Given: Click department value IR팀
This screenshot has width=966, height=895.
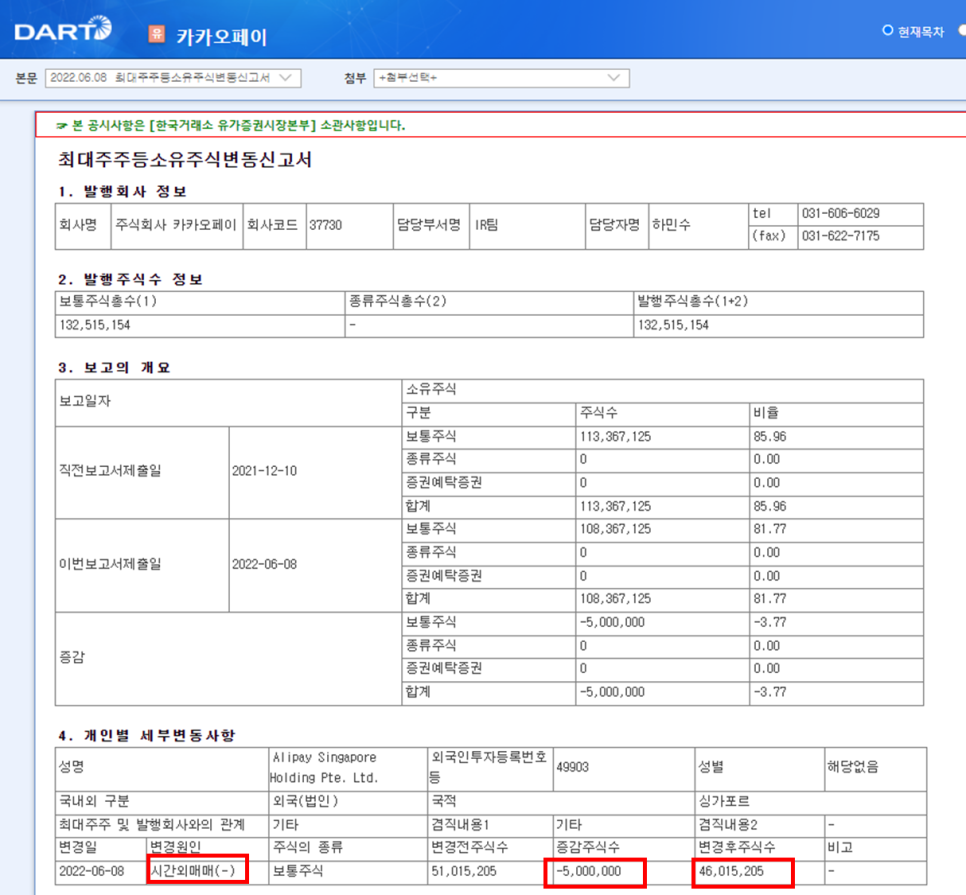Looking at the screenshot, I should coord(486,225).
